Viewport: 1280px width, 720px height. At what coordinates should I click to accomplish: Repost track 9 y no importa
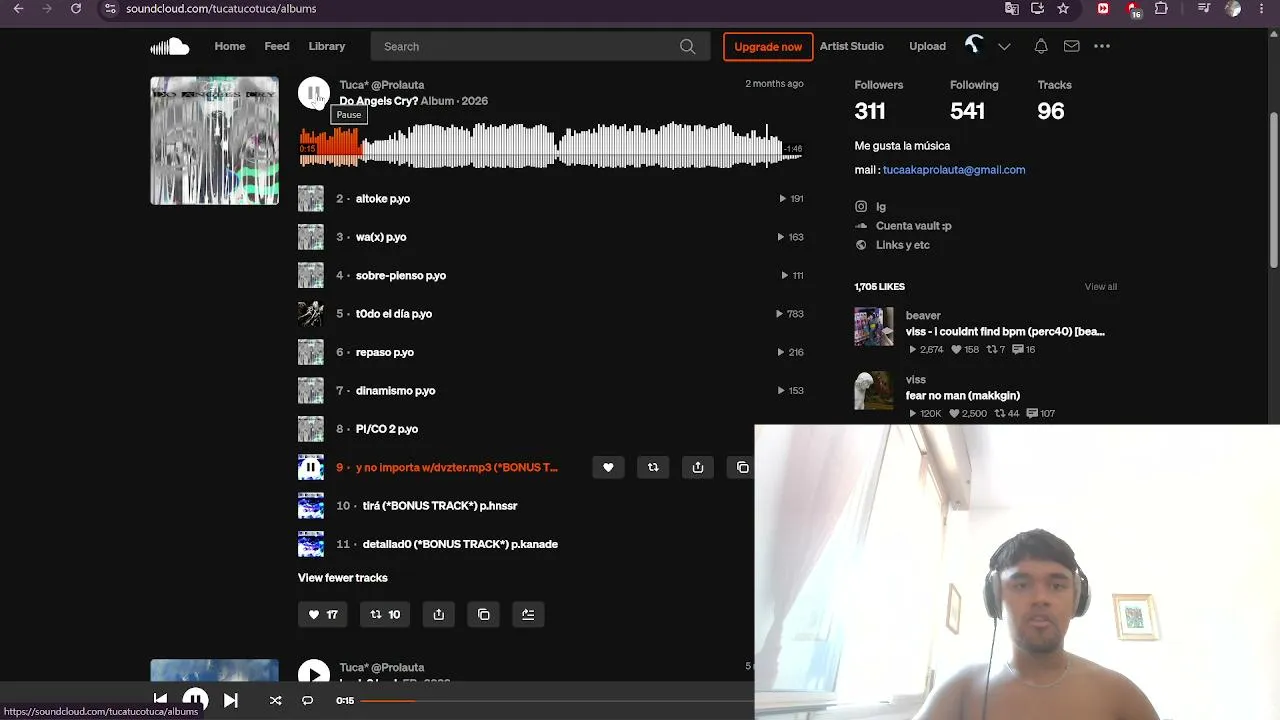(x=653, y=467)
